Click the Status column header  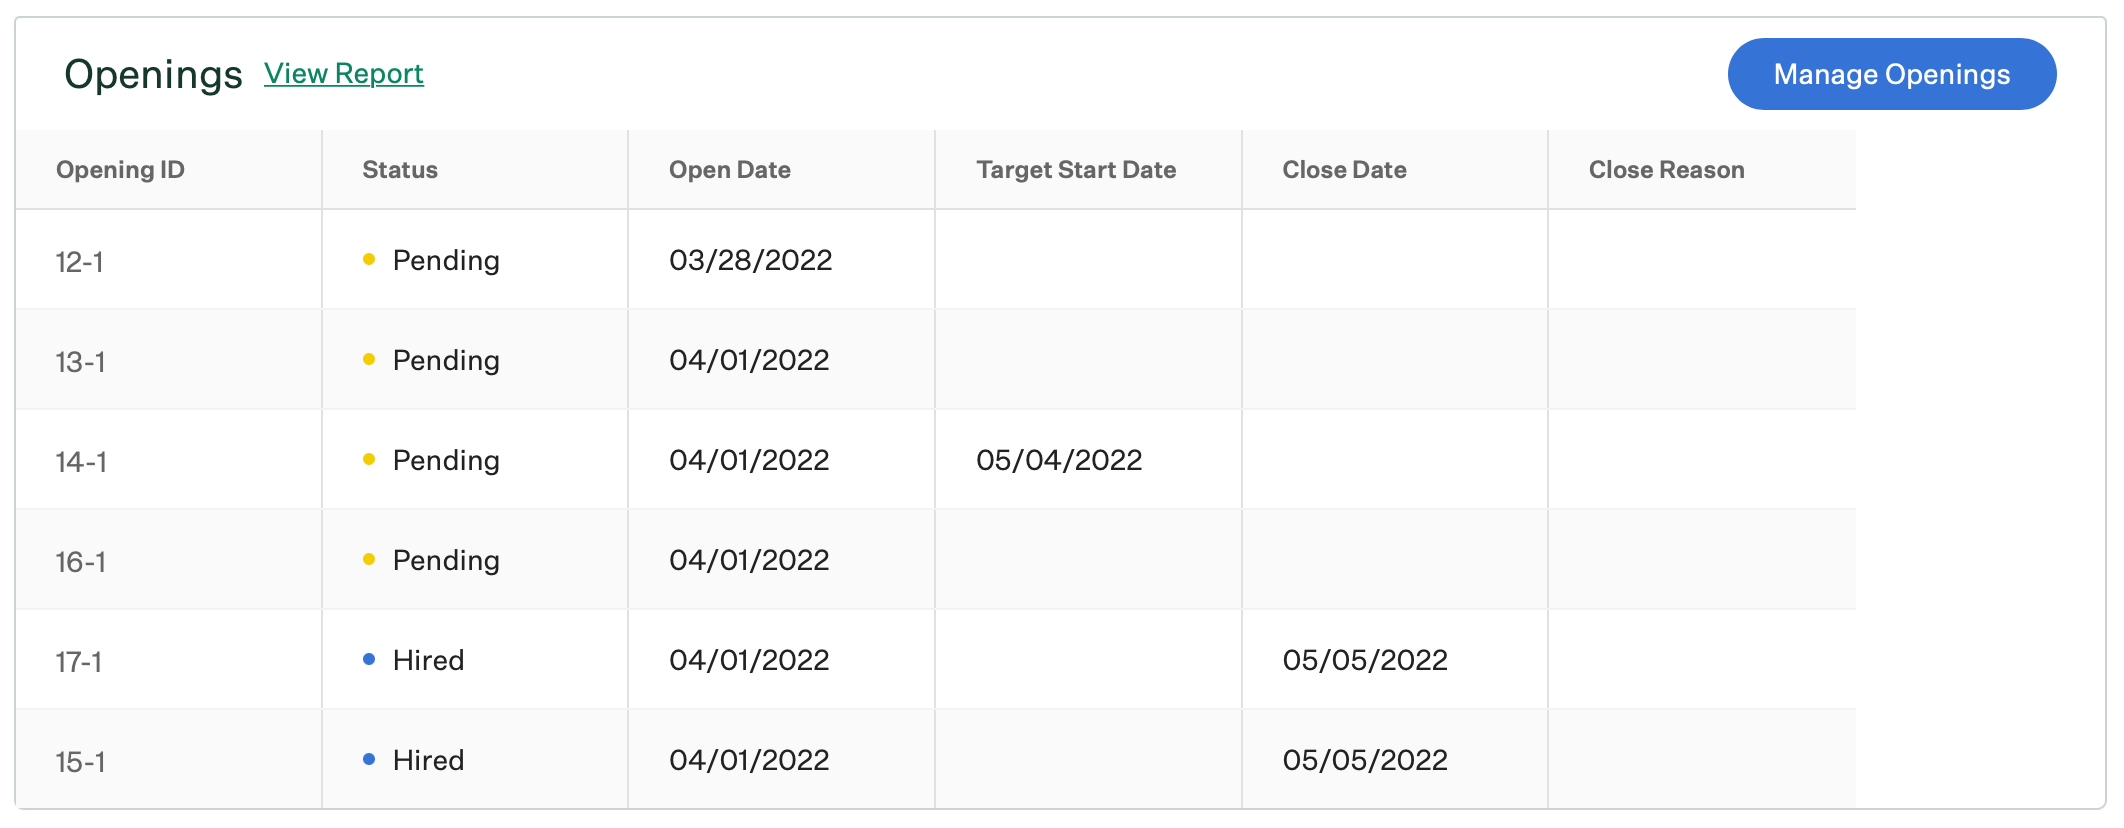coord(398,169)
